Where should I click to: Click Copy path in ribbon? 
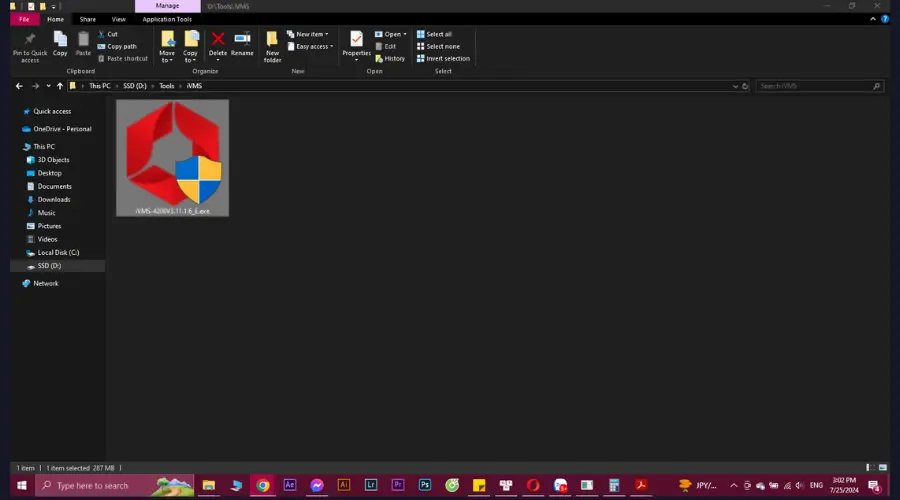point(117,46)
